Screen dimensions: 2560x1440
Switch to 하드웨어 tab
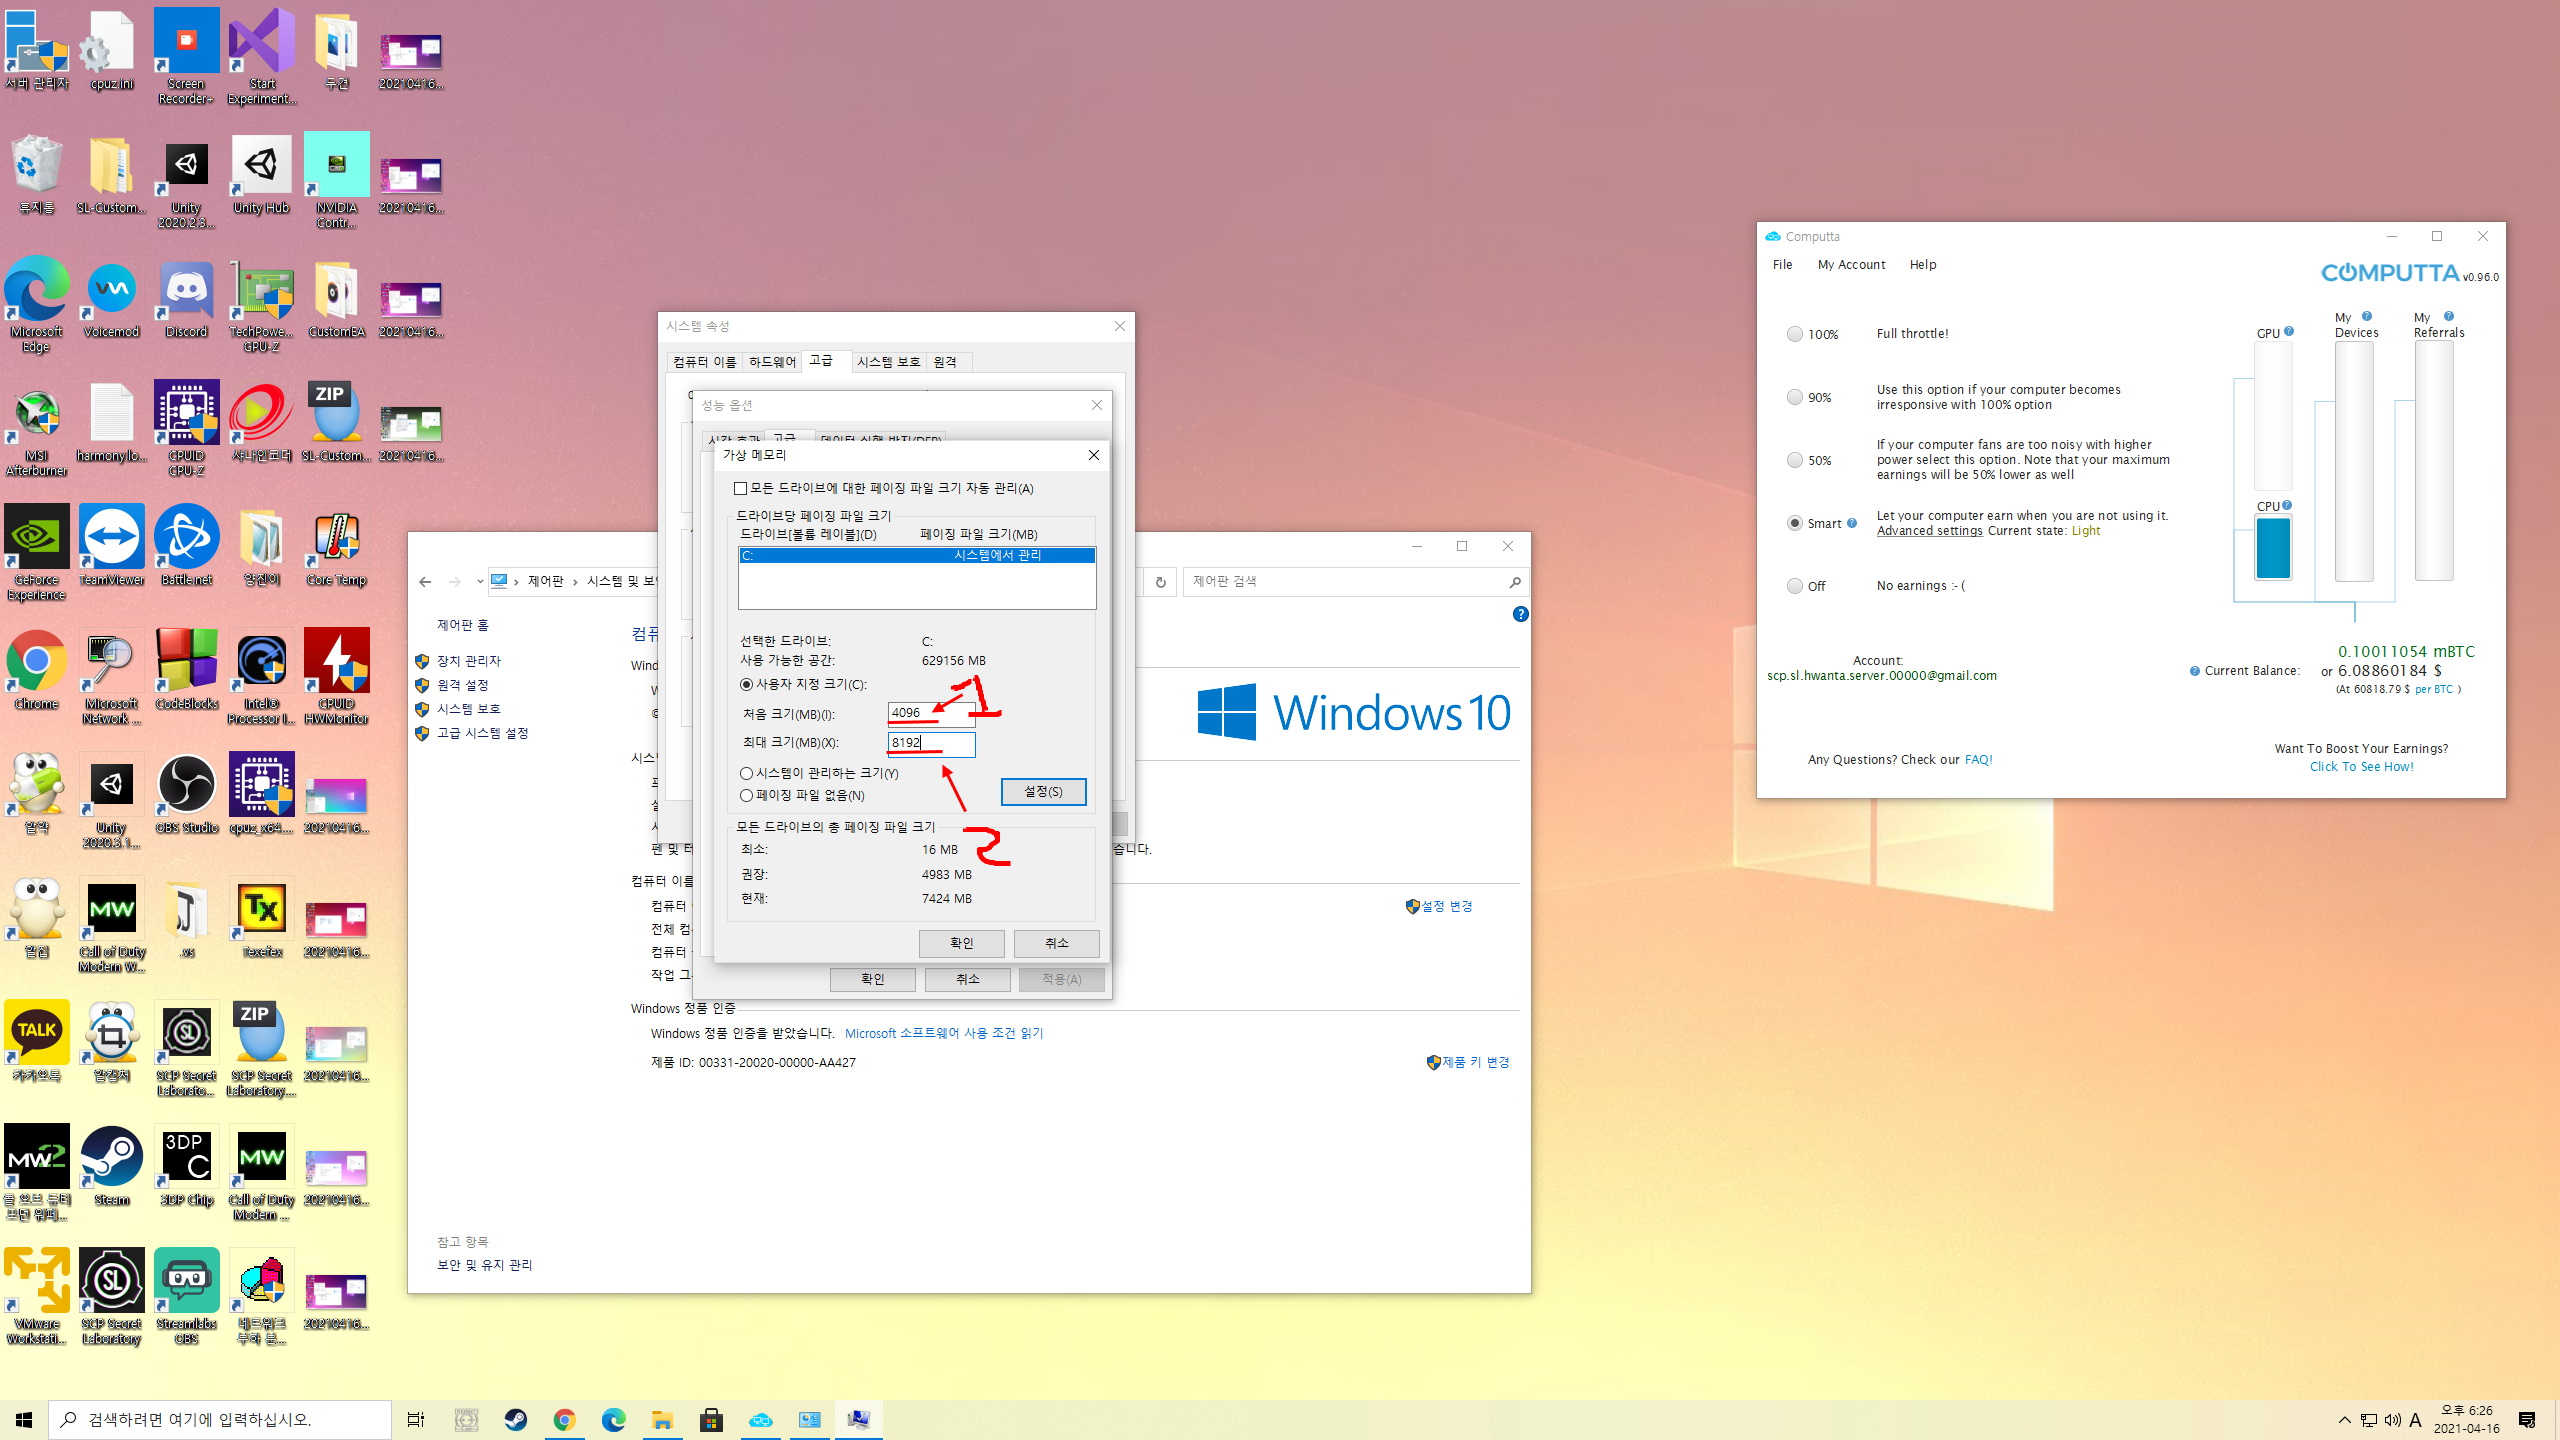pos(772,362)
